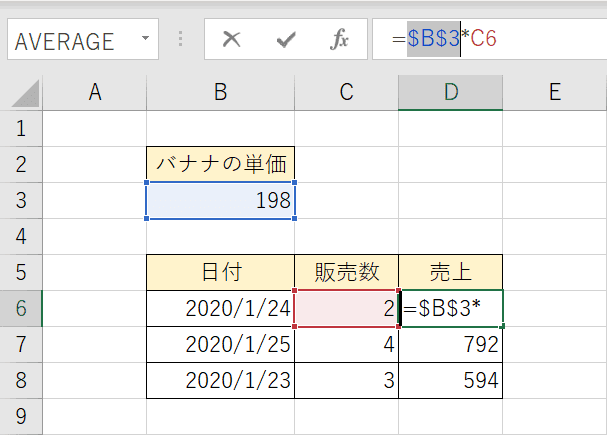Click the date cell 2020/1/24
Image resolution: width=607 pixels, height=435 pixels.
(x=221, y=308)
